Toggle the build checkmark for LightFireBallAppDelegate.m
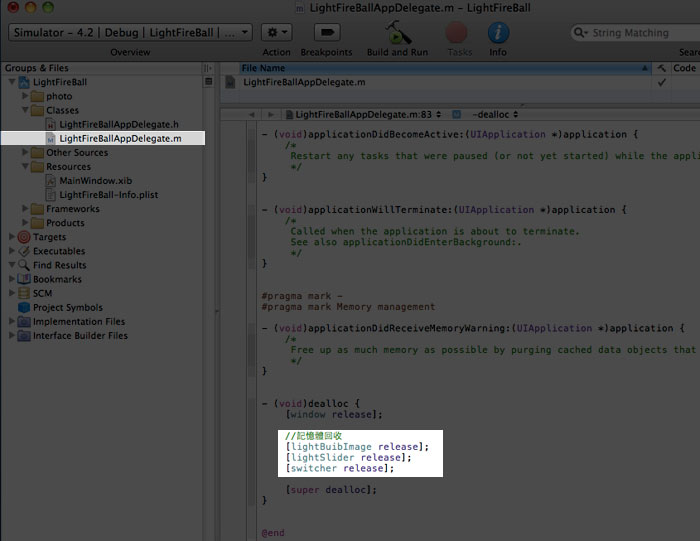 [x=662, y=82]
